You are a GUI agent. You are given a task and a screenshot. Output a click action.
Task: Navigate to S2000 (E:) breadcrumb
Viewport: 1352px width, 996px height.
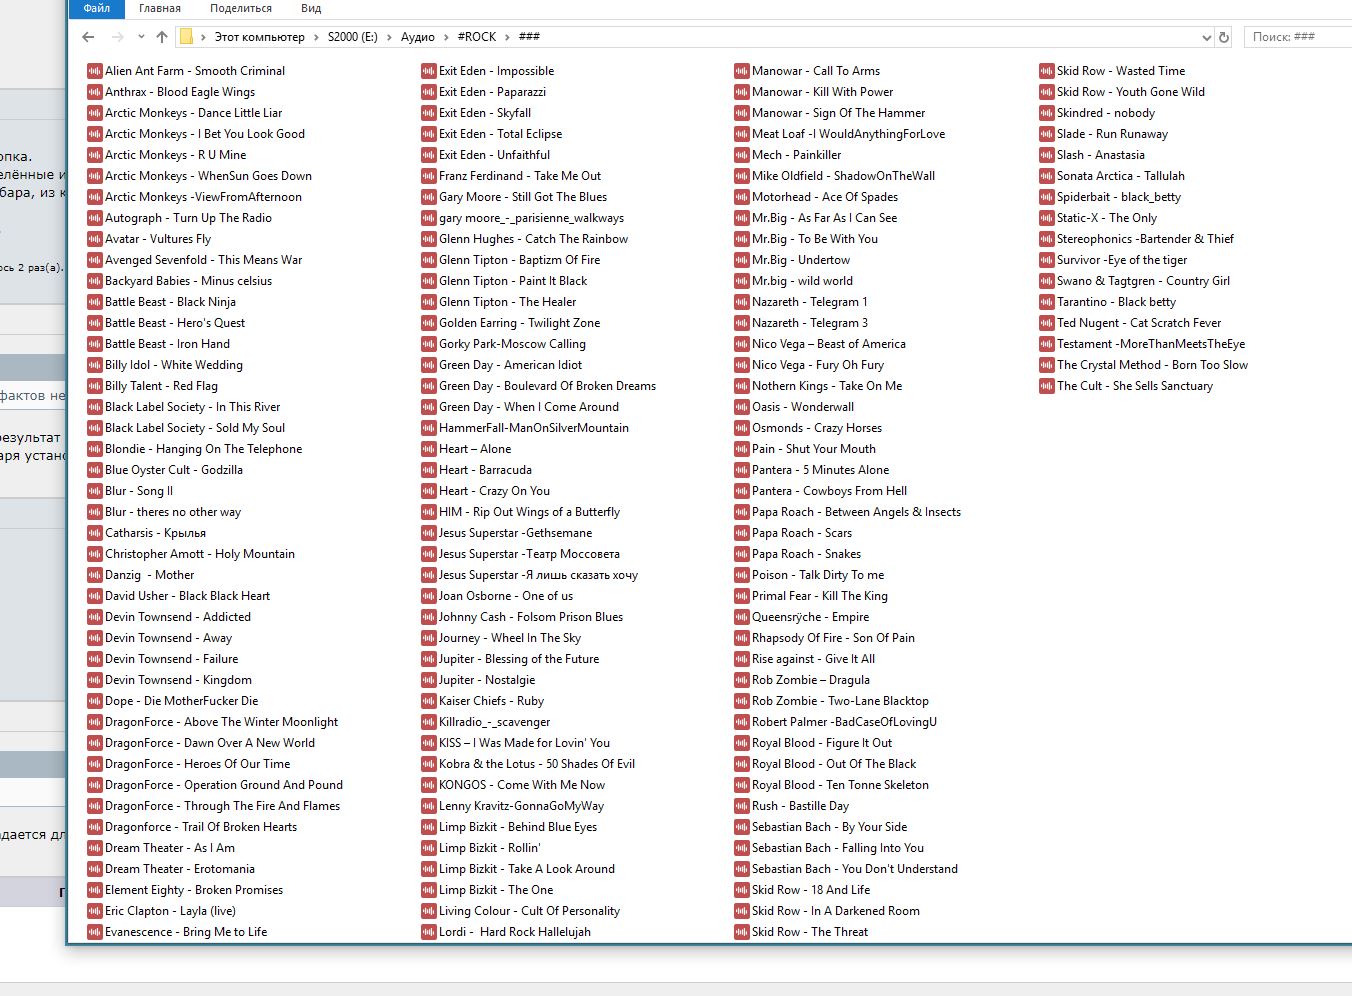[353, 37]
